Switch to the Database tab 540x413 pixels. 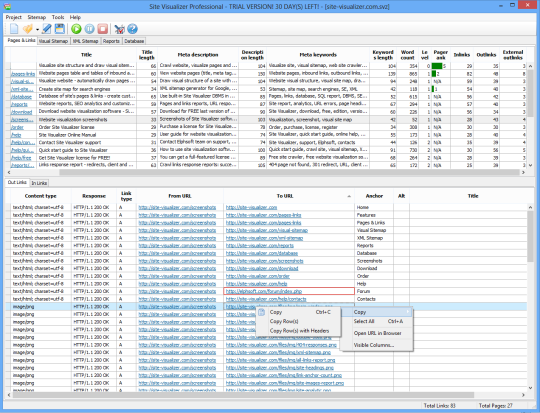(x=134, y=41)
